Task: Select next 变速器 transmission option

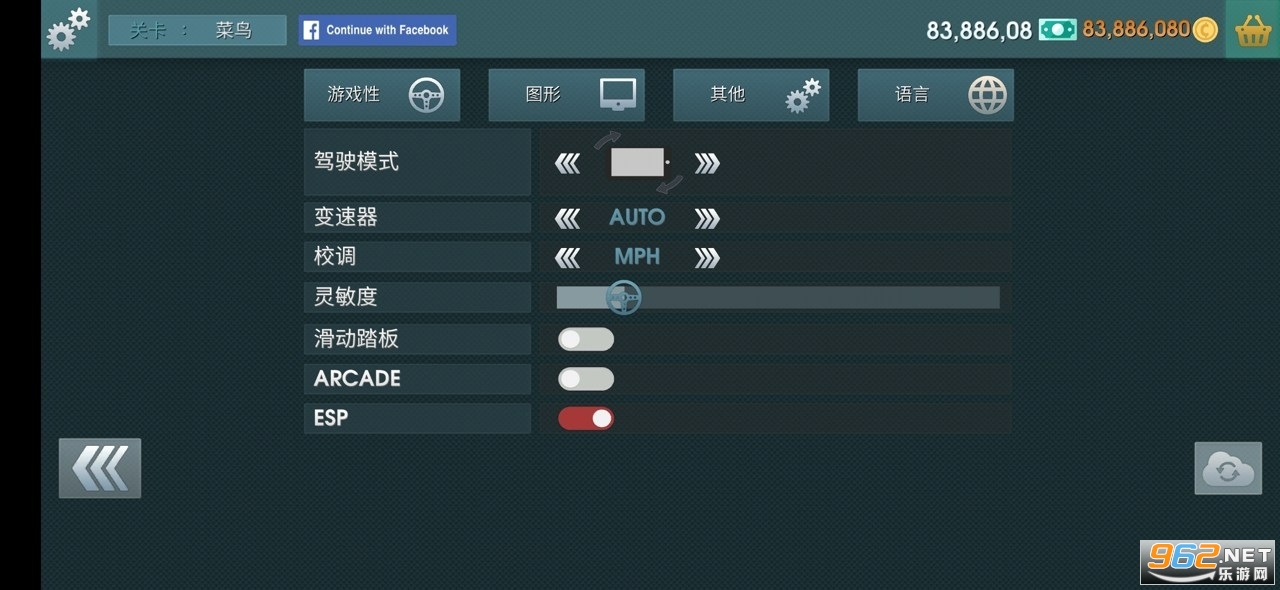Action: (707, 218)
